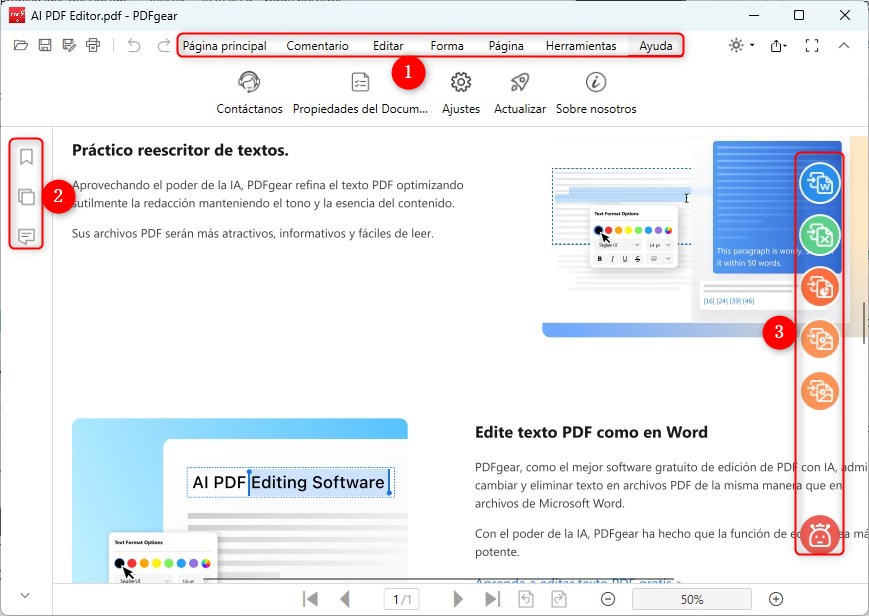Click Actualizar rocket icon
The width and height of the screenshot is (869, 616).
coord(520,93)
